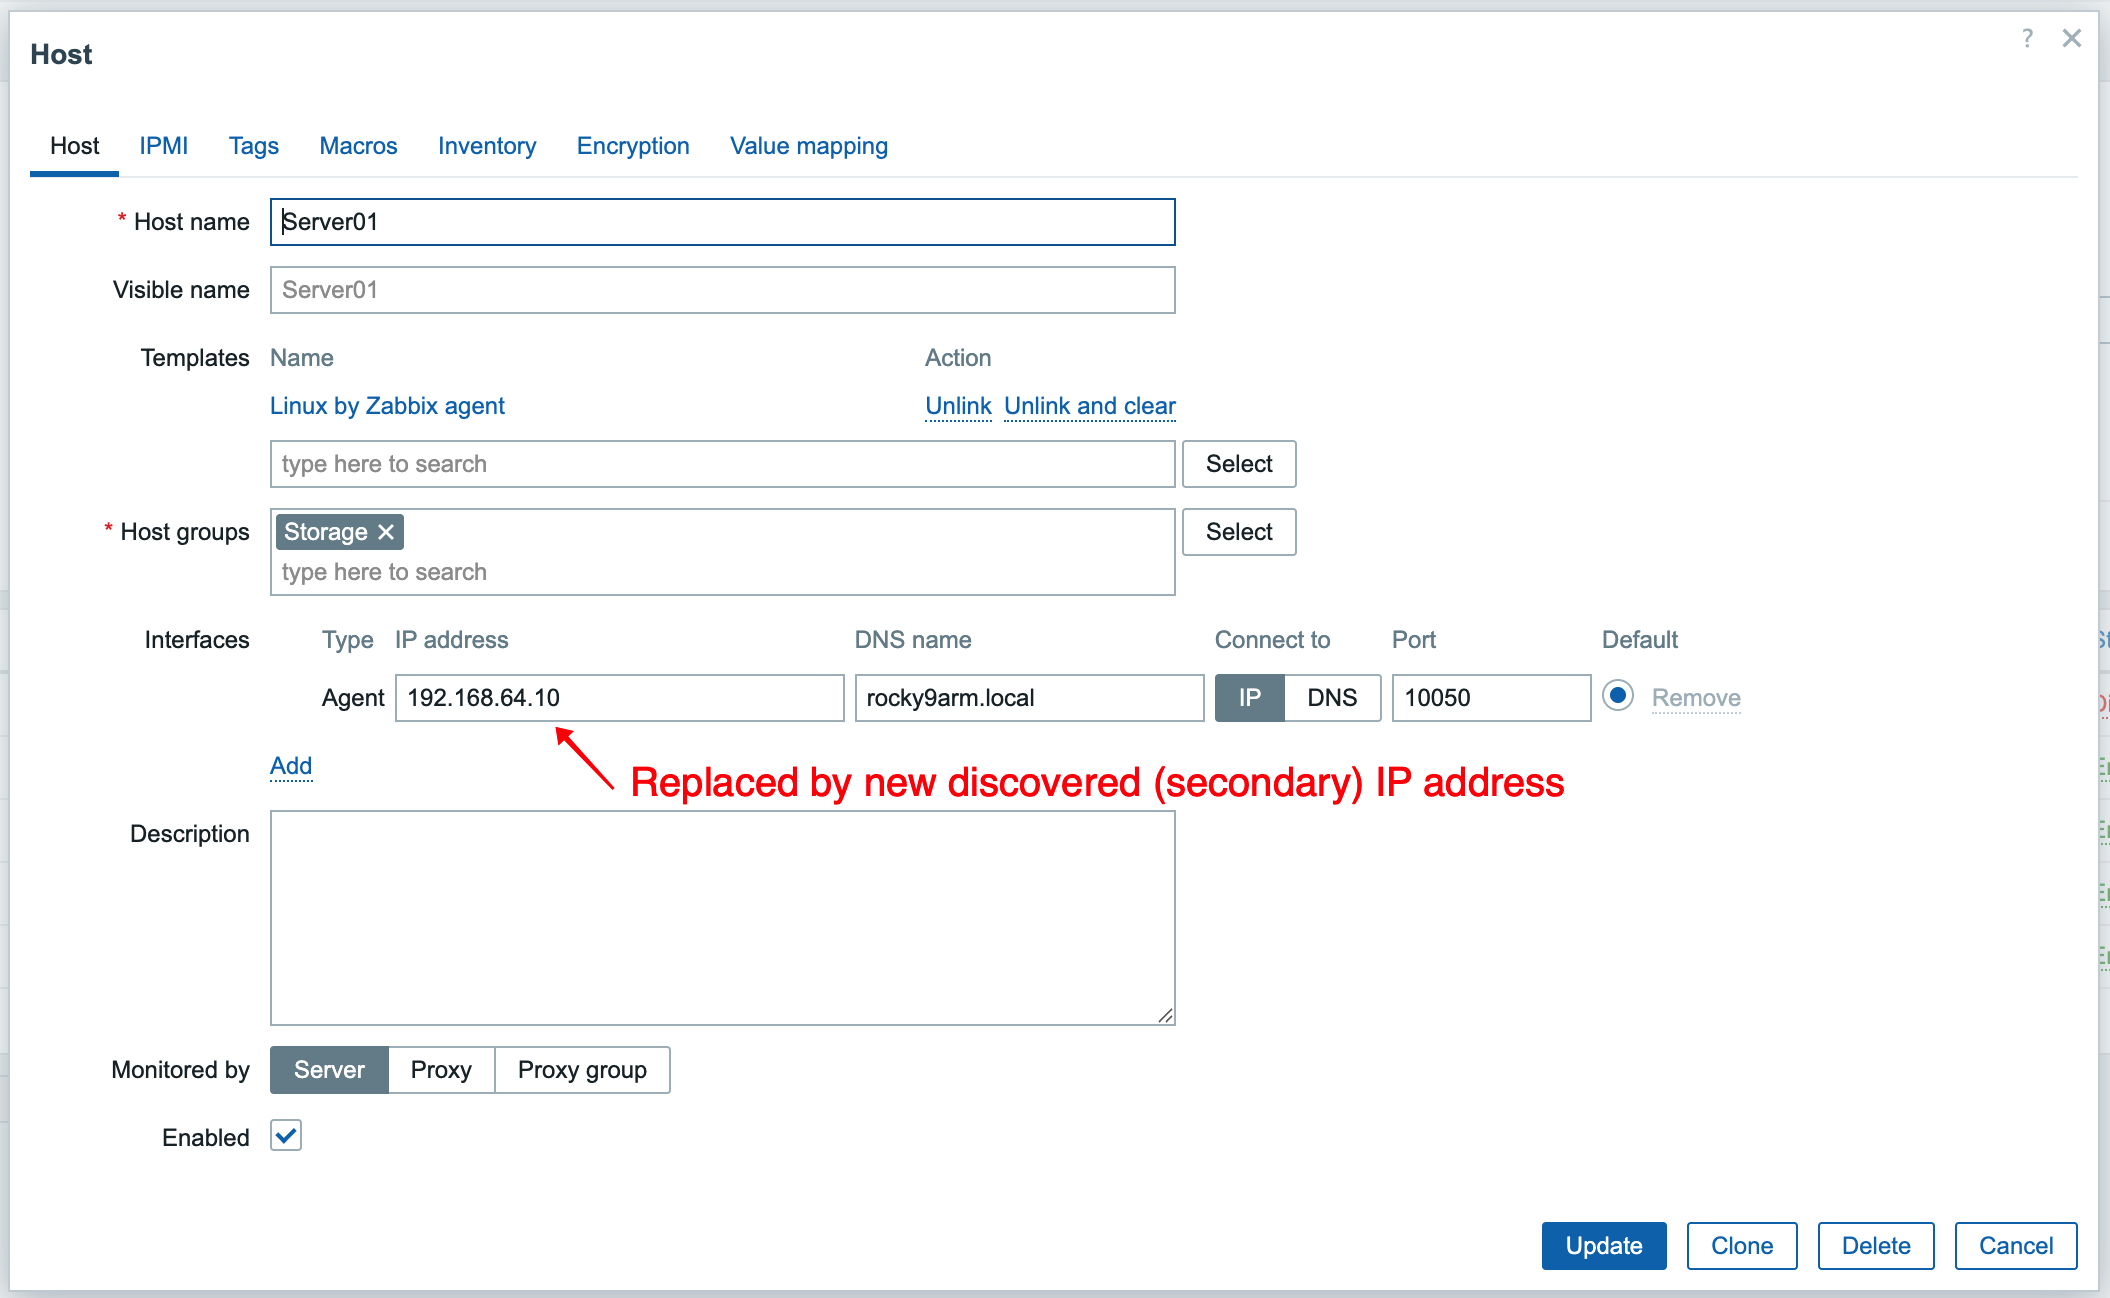Viewport: 2110px width, 1298px height.
Task: Toggle the Enabled checkbox
Action: pyautogui.click(x=286, y=1136)
